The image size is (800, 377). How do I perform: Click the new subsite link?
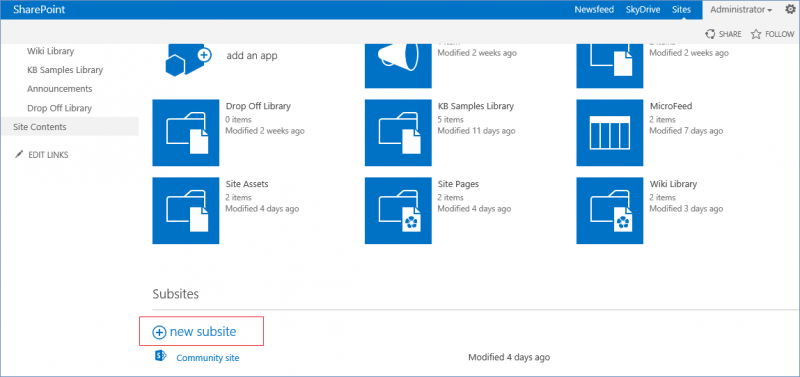(203, 332)
